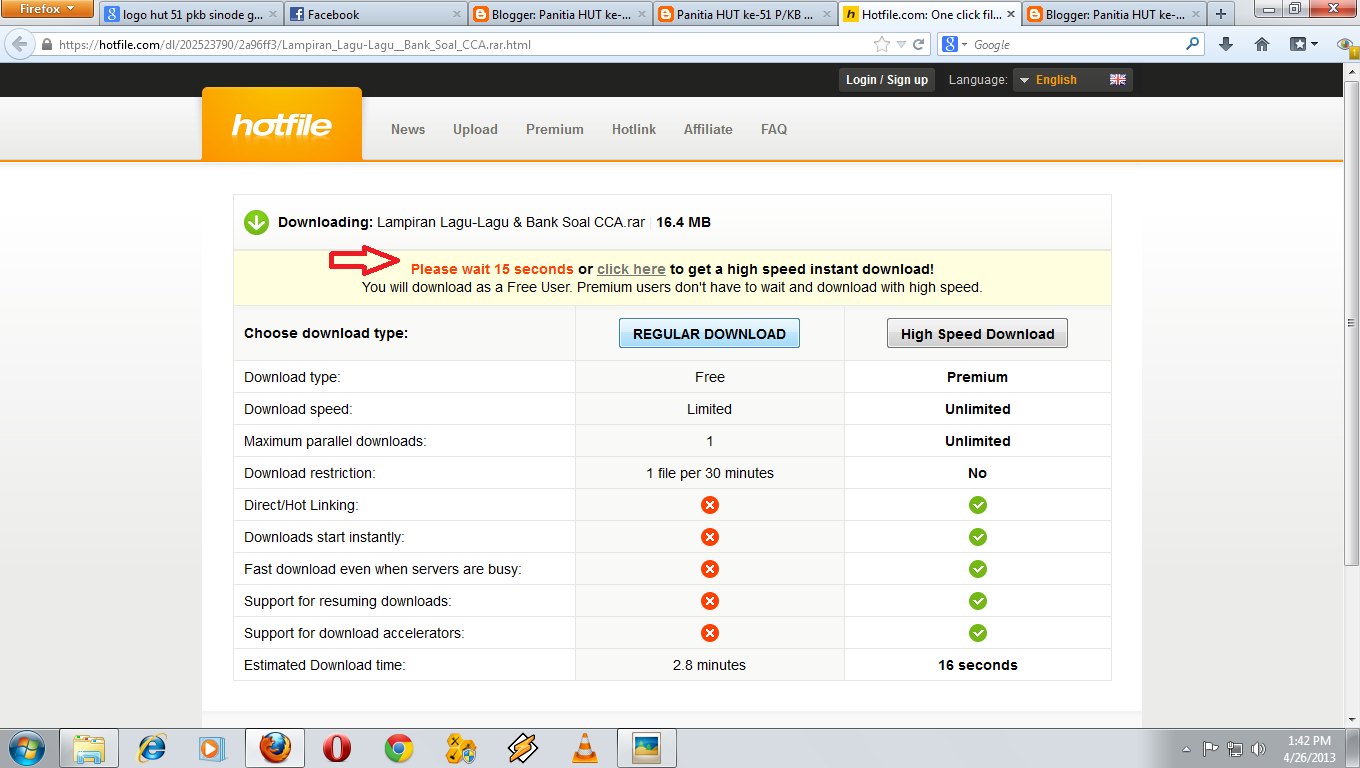Bookmark this page with the star icon
Viewport: 1360px width, 768px height.
coord(881,44)
